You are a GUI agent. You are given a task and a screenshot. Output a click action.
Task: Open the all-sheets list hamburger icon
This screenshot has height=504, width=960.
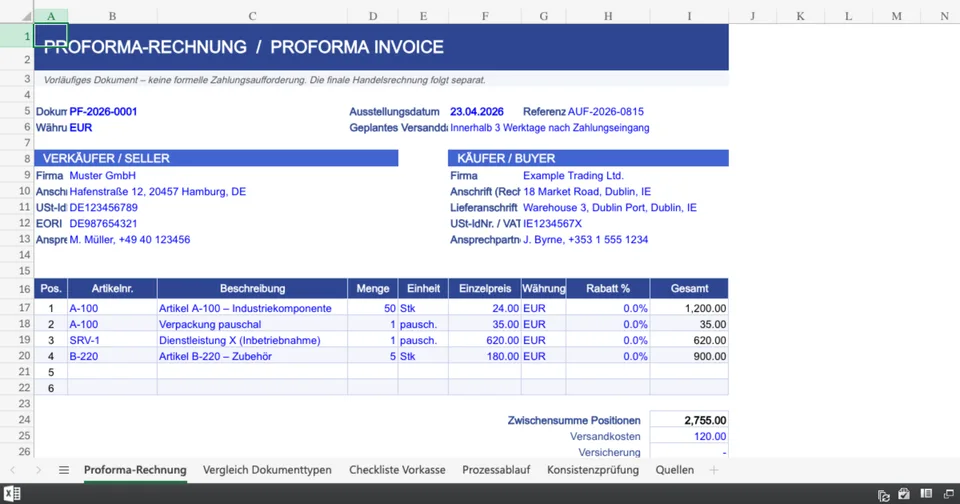coord(64,470)
